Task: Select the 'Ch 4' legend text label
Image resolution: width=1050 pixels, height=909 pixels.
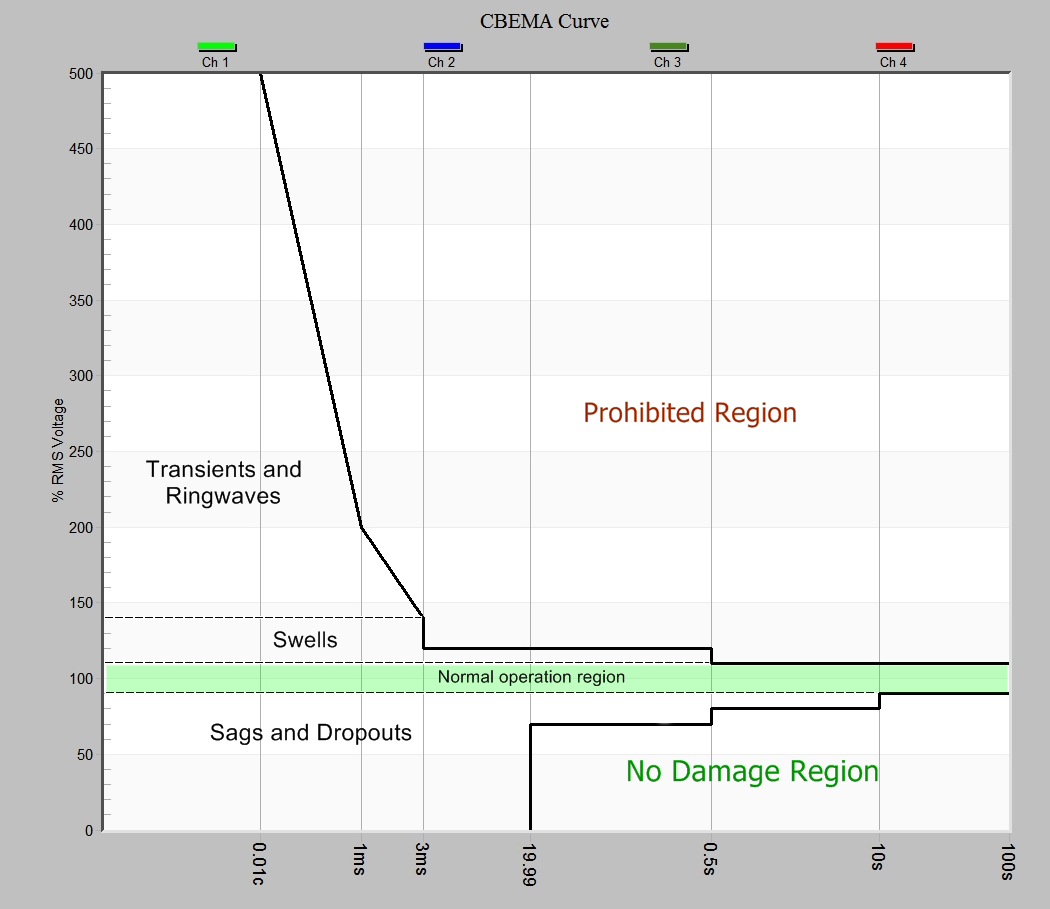Action: coord(894,62)
